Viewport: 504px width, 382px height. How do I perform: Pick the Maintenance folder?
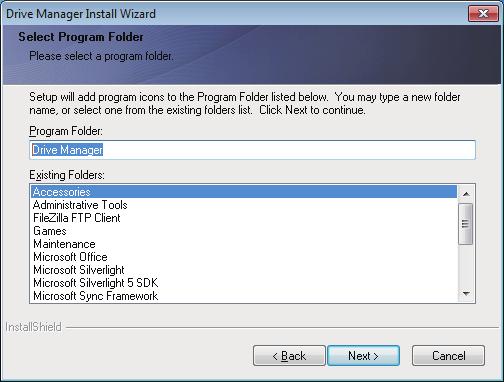[244, 244]
